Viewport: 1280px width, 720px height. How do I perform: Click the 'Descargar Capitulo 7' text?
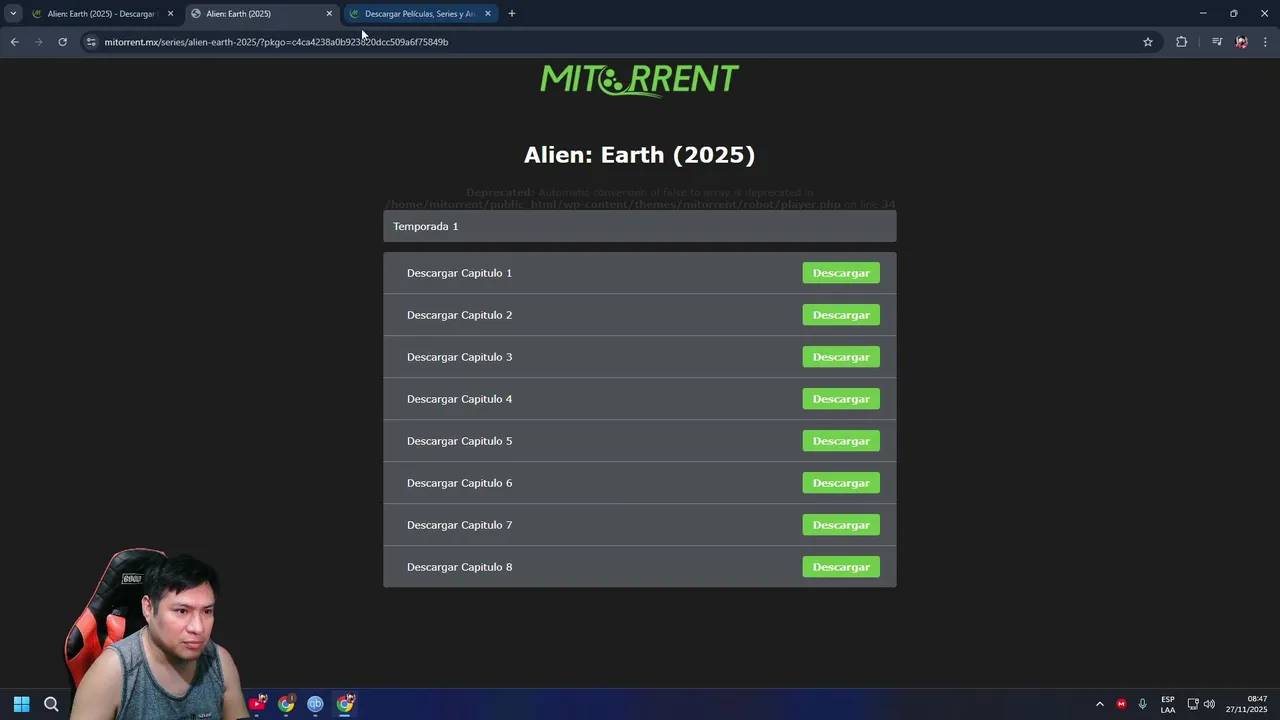(x=459, y=525)
